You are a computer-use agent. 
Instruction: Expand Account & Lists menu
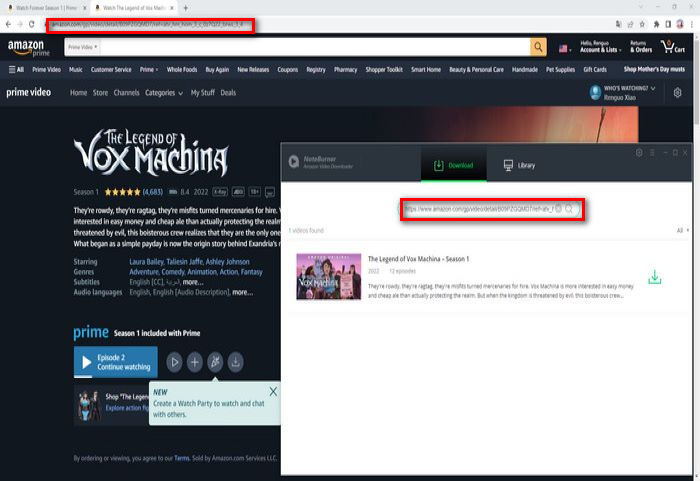tap(600, 46)
